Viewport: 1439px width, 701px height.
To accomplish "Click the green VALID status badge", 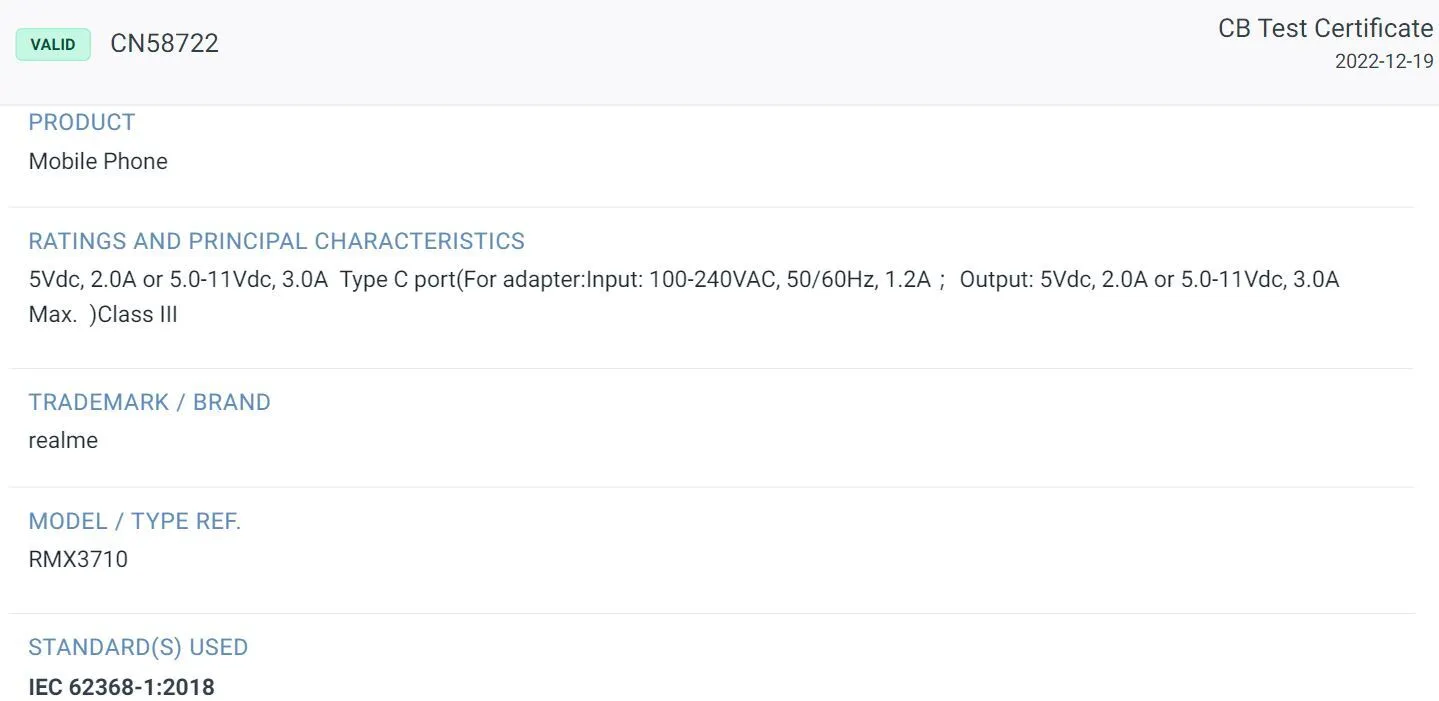I will point(53,44).
